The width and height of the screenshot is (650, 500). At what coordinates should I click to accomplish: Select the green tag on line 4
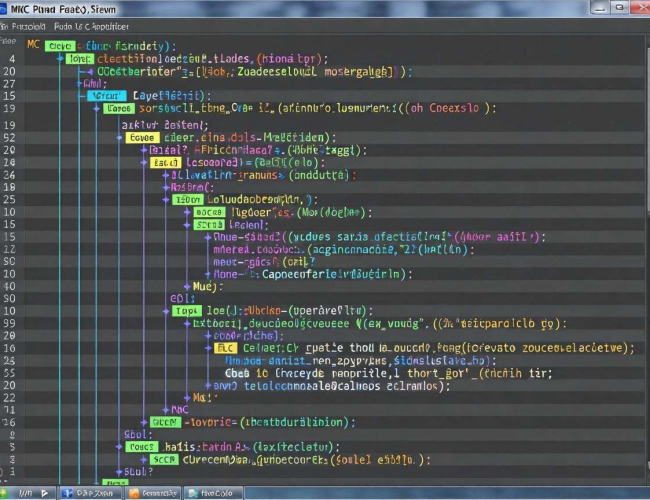[x=80, y=59]
